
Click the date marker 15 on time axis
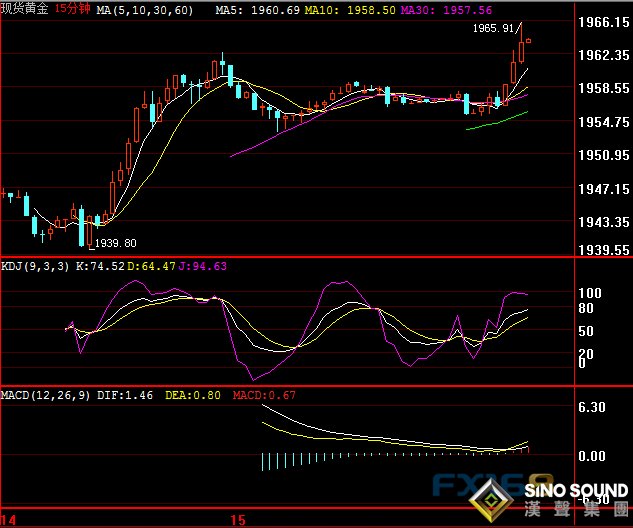pyautogui.click(x=238, y=520)
